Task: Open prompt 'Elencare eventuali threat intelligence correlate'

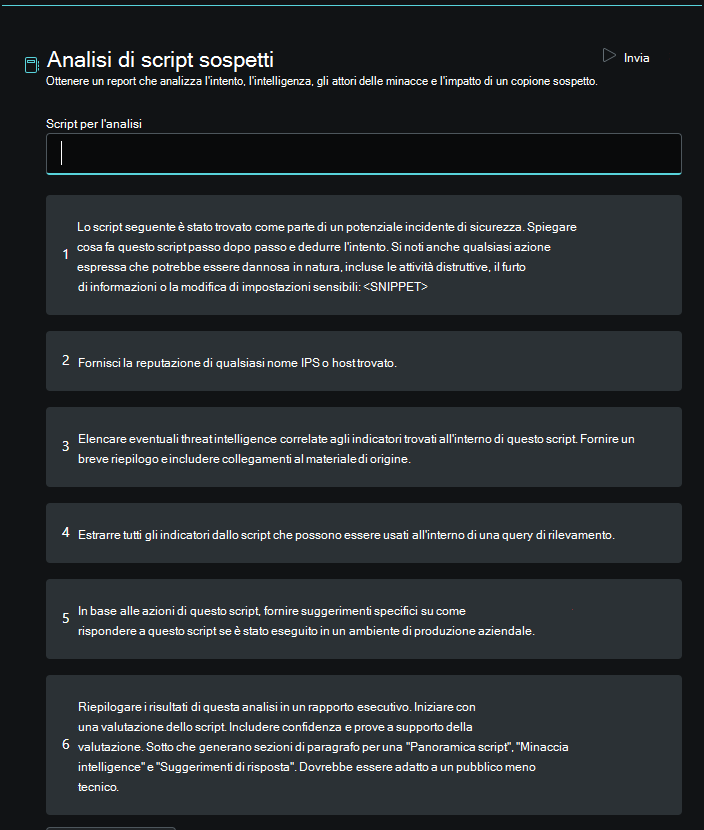Action: (x=364, y=447)
